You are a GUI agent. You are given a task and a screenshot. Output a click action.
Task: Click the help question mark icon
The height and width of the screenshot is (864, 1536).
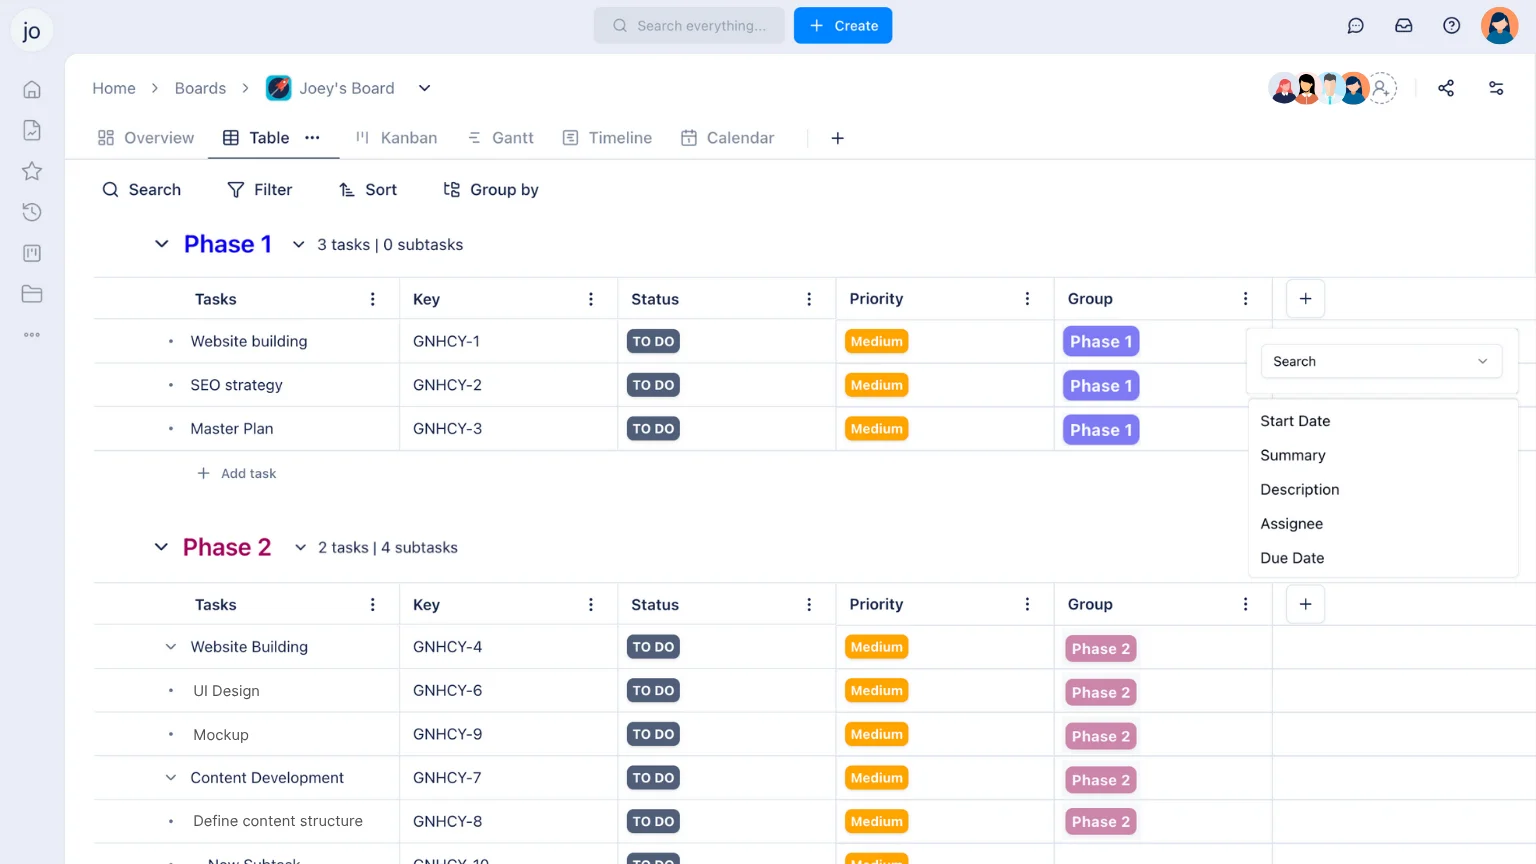1451,26
